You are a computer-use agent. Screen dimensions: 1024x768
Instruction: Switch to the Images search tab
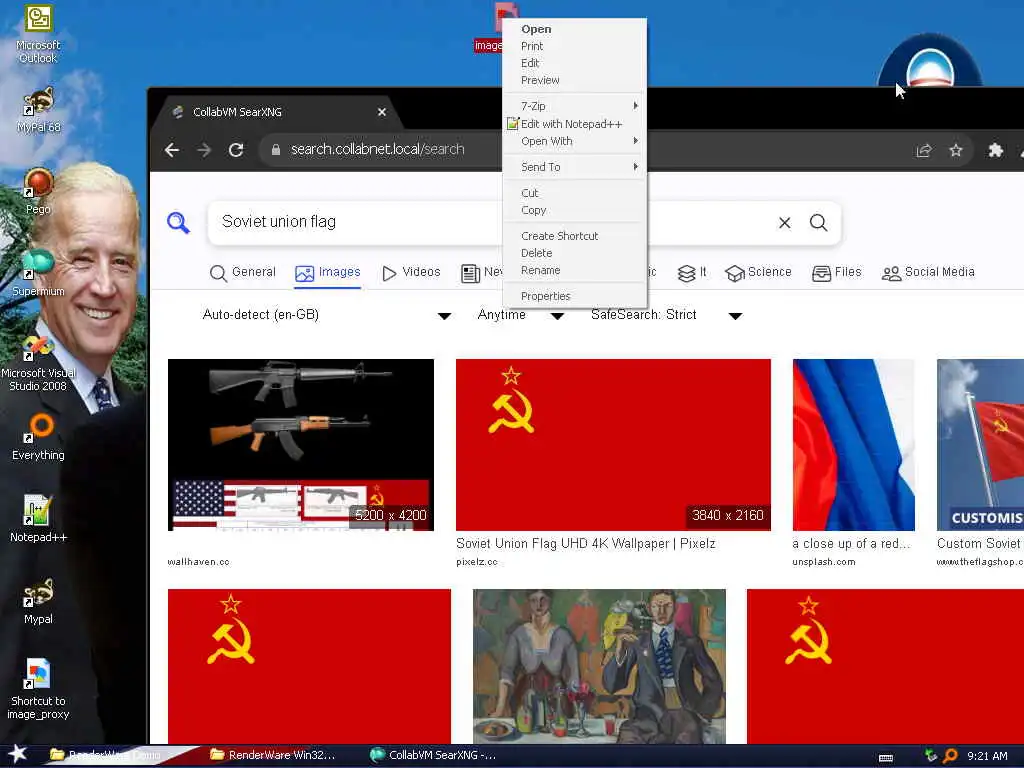tap(327, 272)
